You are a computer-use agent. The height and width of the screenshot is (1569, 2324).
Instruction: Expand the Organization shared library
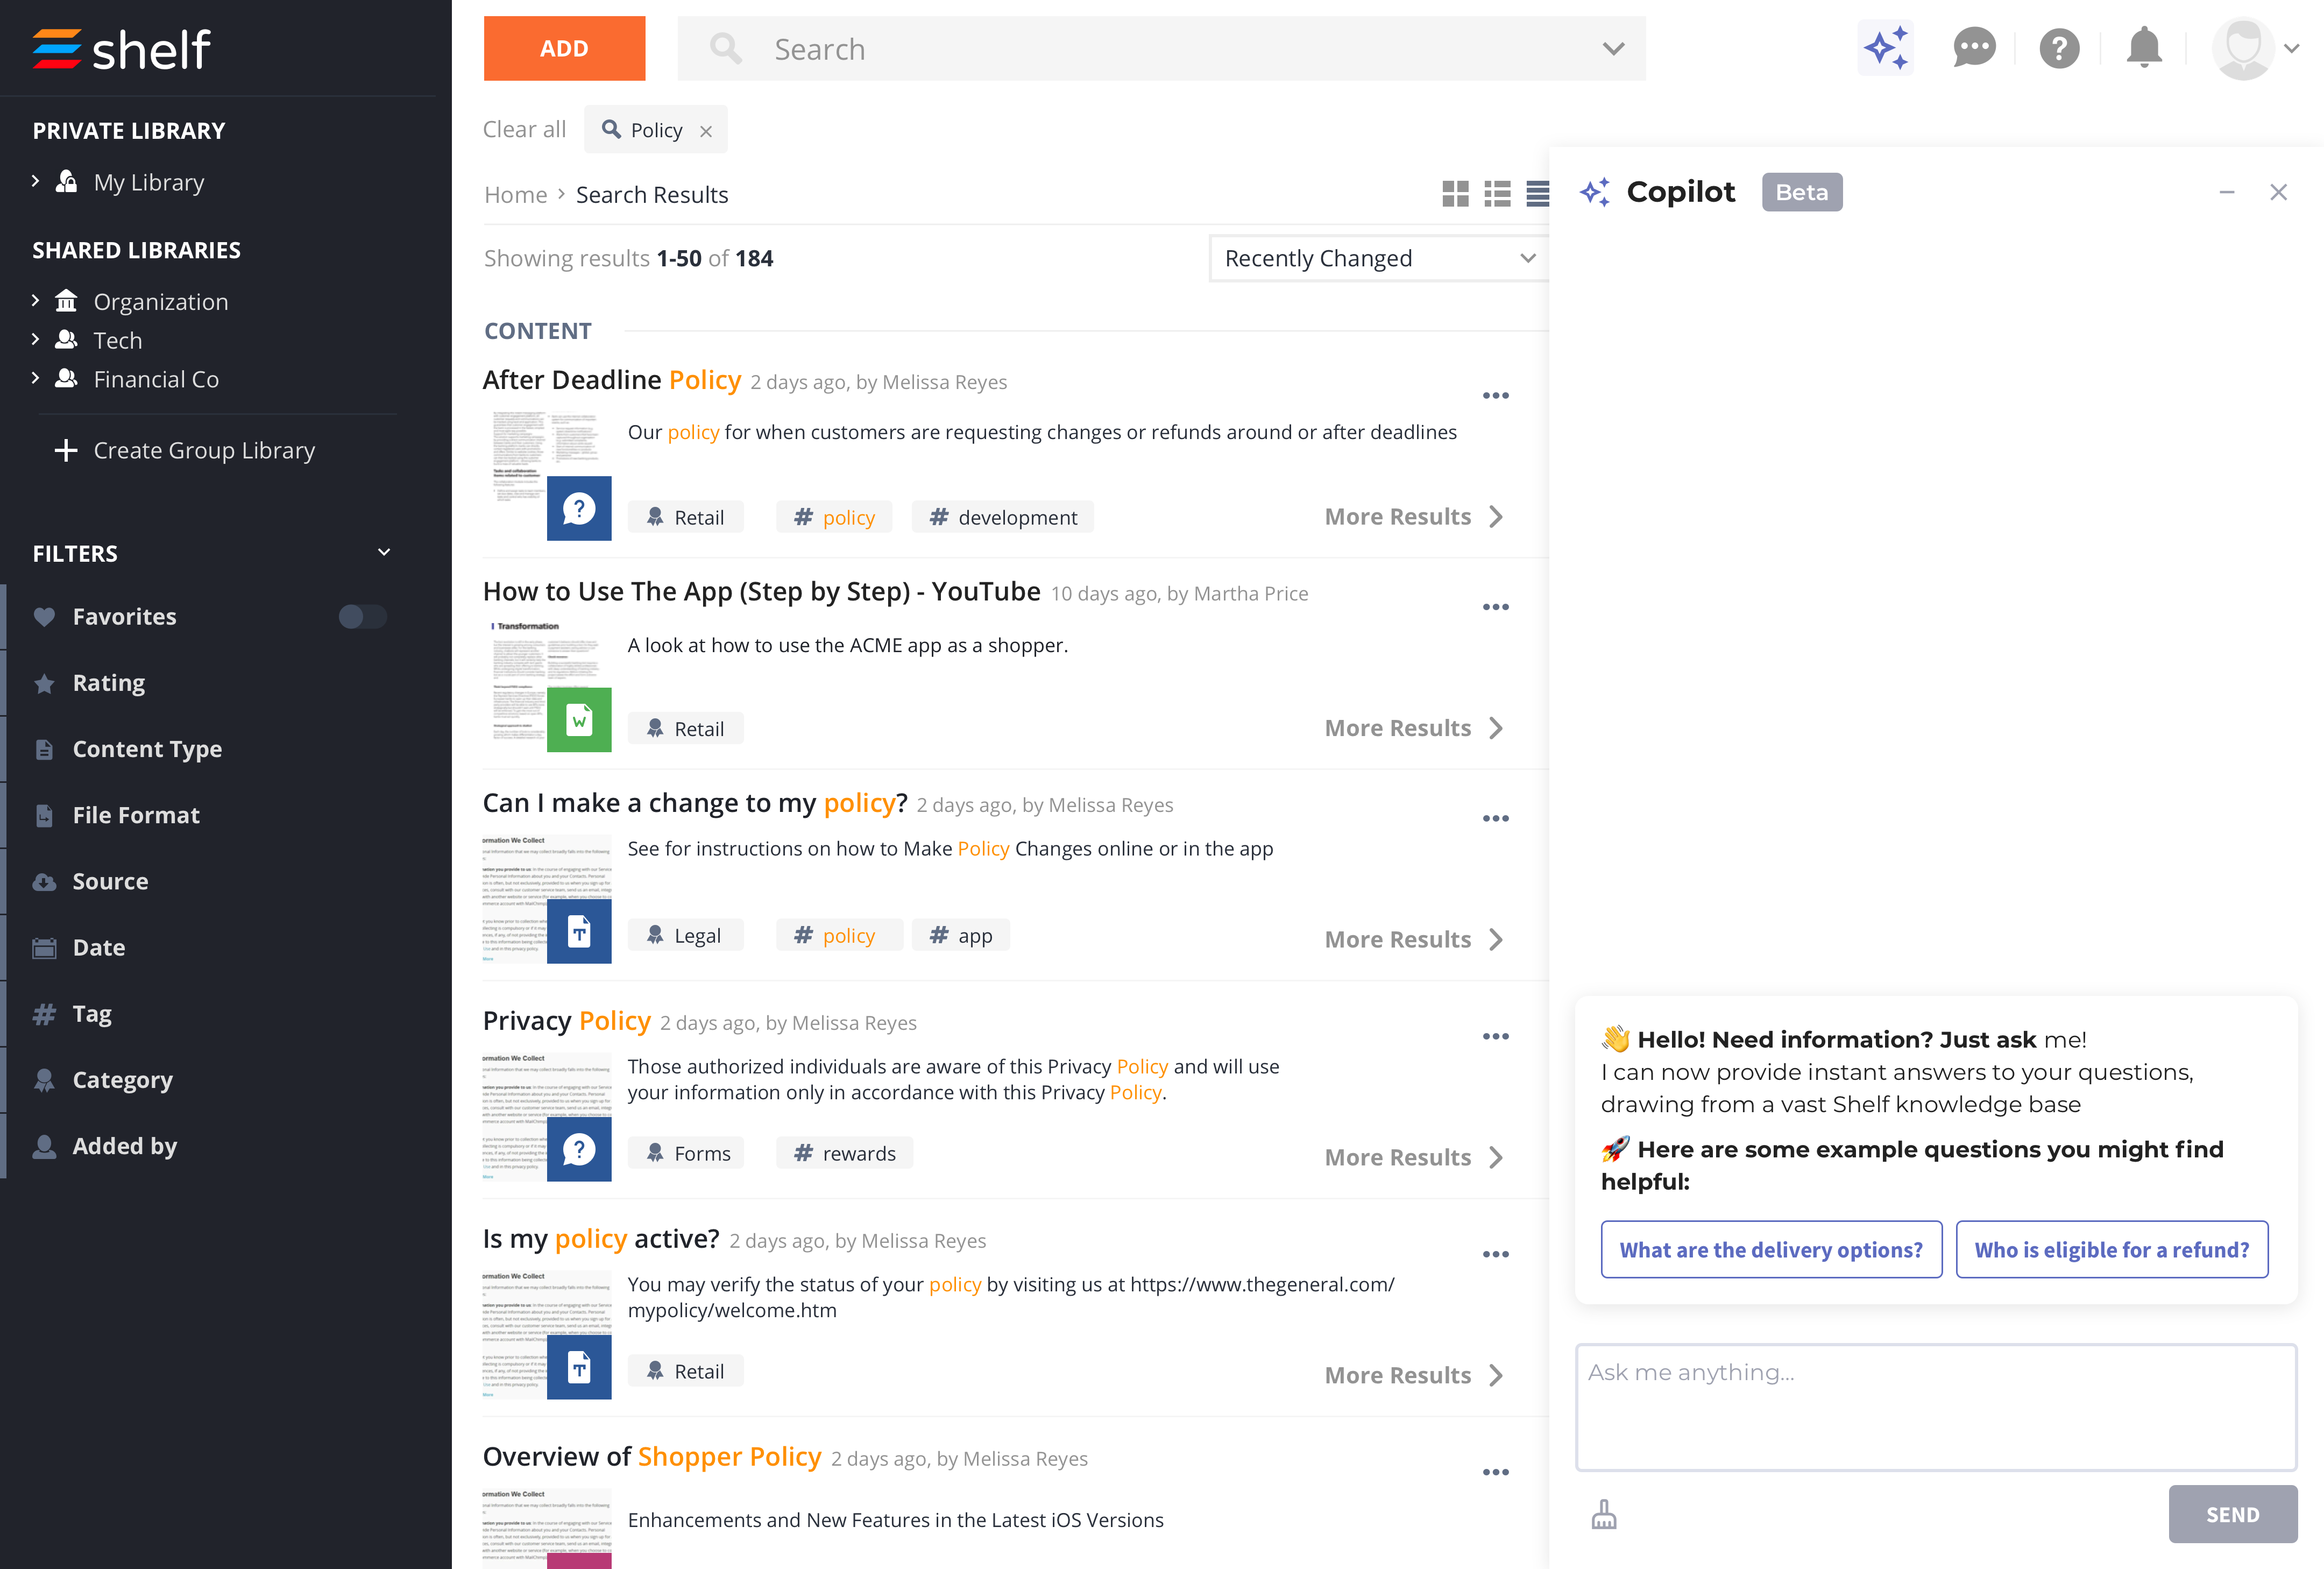36,301
